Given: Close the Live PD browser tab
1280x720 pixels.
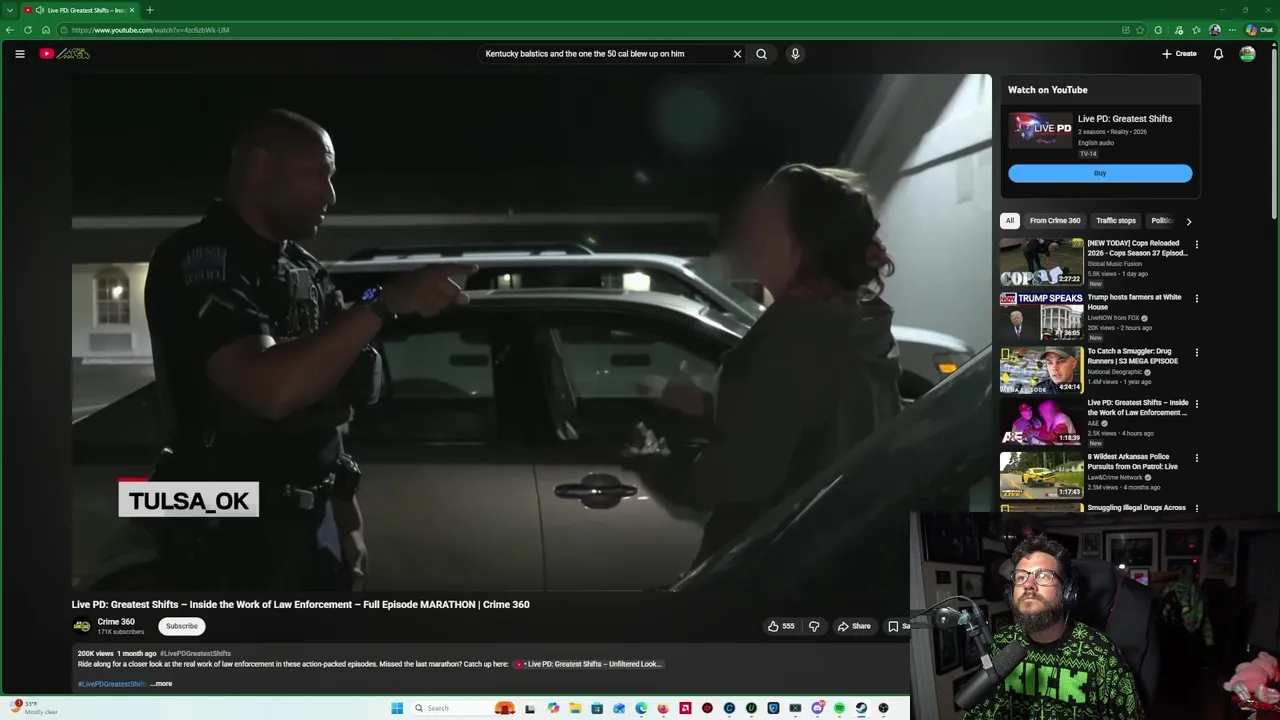Looking at the screenshot, I should pyautogui.click(x=131, y=10).
